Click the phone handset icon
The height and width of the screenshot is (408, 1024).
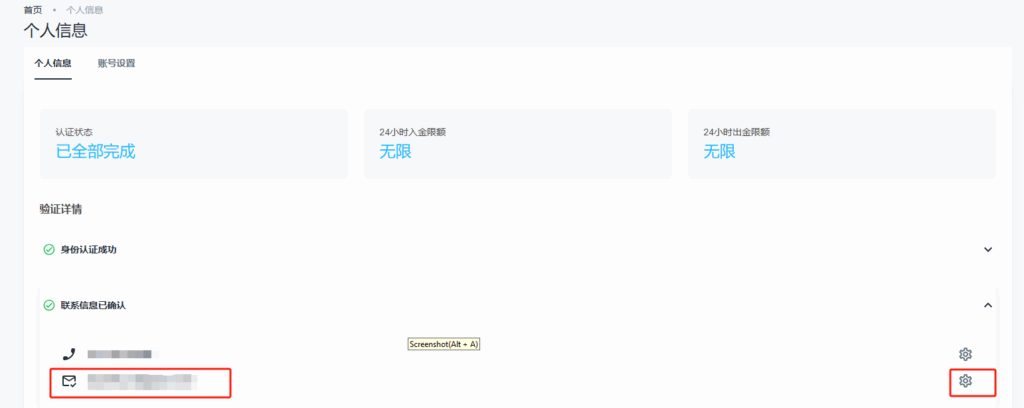[69, 354]
